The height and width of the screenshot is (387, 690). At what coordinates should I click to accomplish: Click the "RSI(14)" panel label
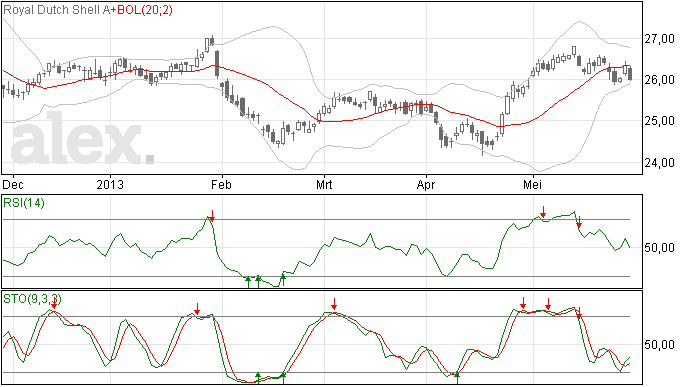coord(24,203)
